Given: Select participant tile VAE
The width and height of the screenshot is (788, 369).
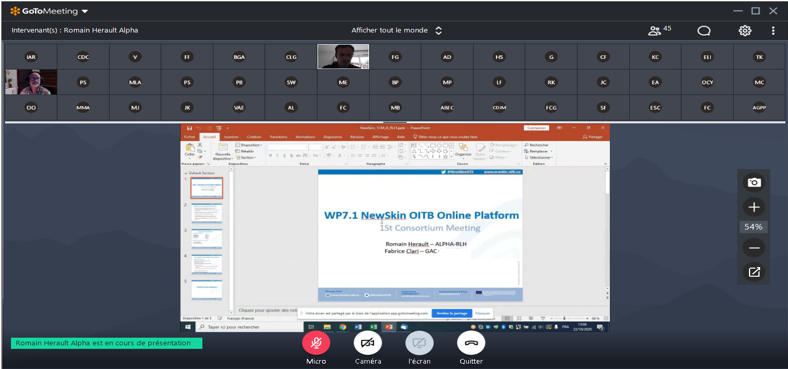Looking at the screenshot, I should click(x=239, y=108).
